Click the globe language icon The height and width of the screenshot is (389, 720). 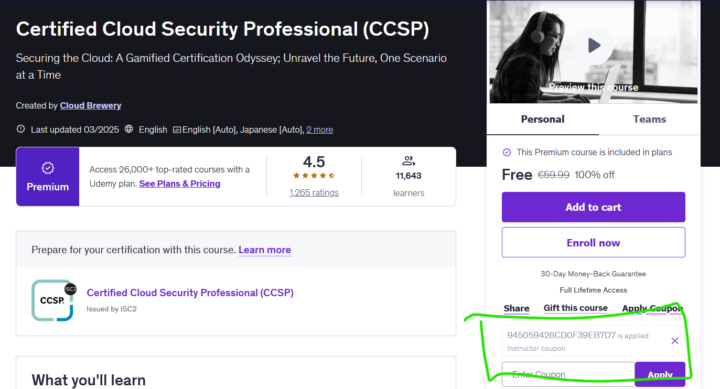pyautogui.click(x=129, y=129)
